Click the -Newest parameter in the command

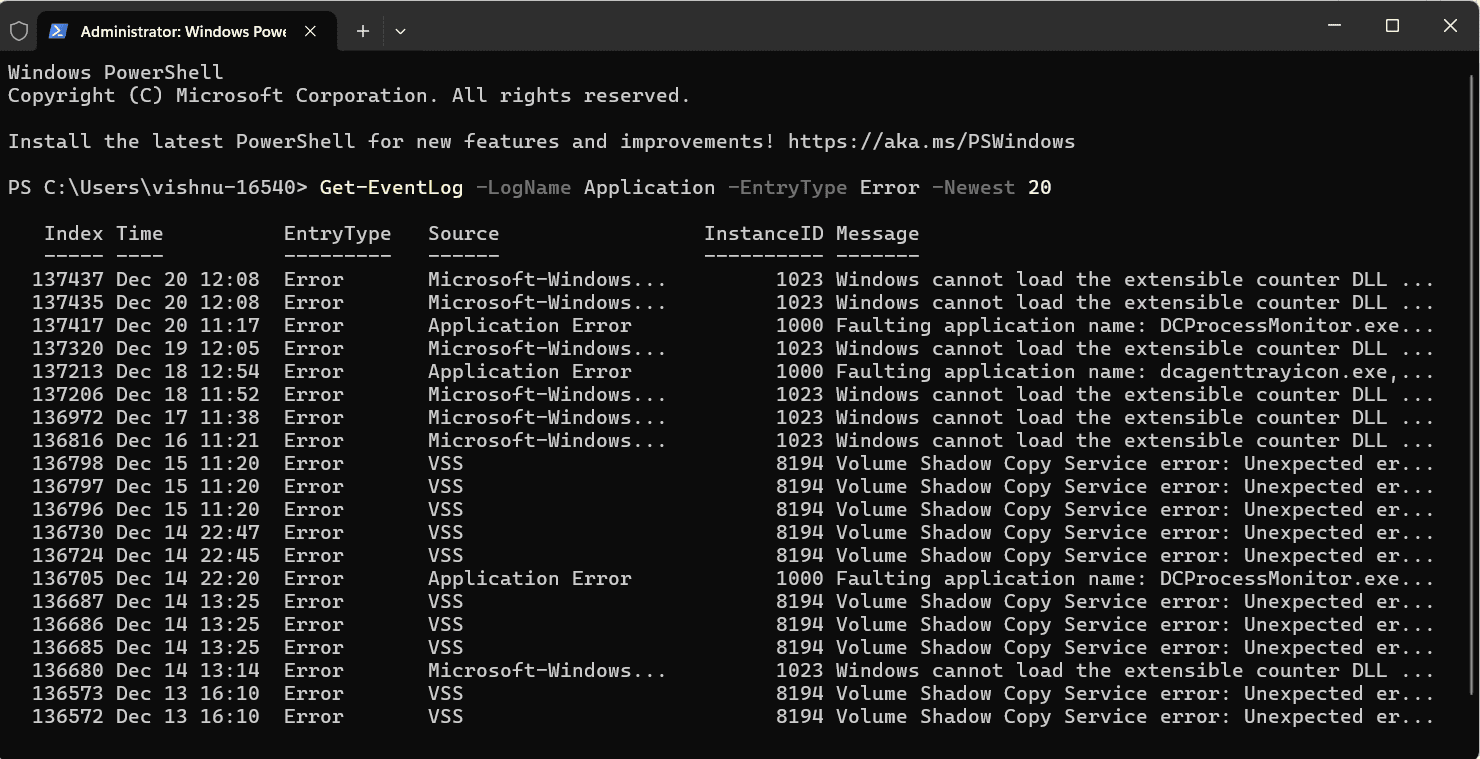click(x=973, y=187)
